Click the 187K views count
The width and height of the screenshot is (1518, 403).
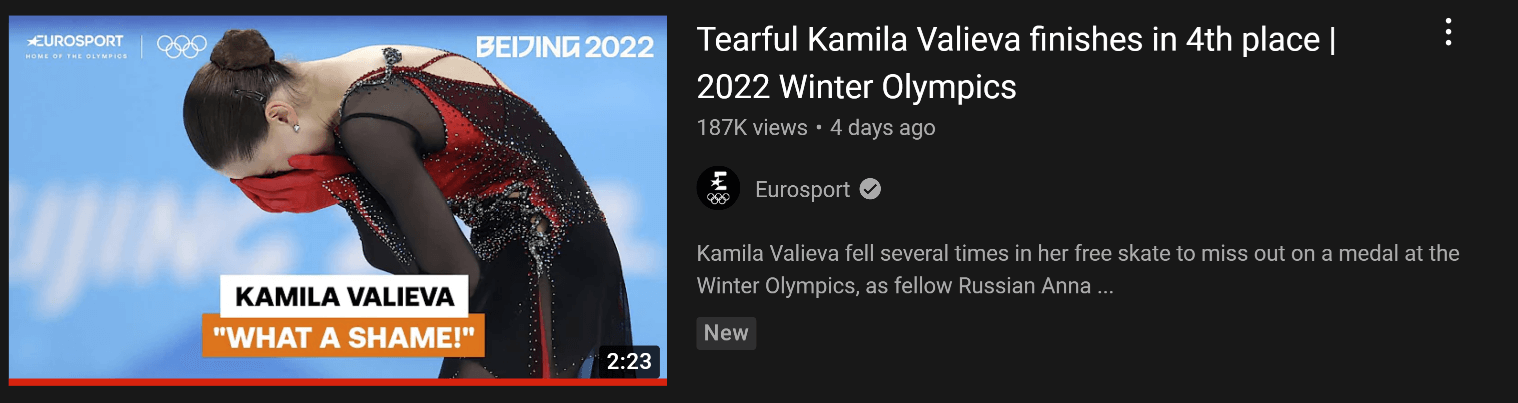click(752, 128)
